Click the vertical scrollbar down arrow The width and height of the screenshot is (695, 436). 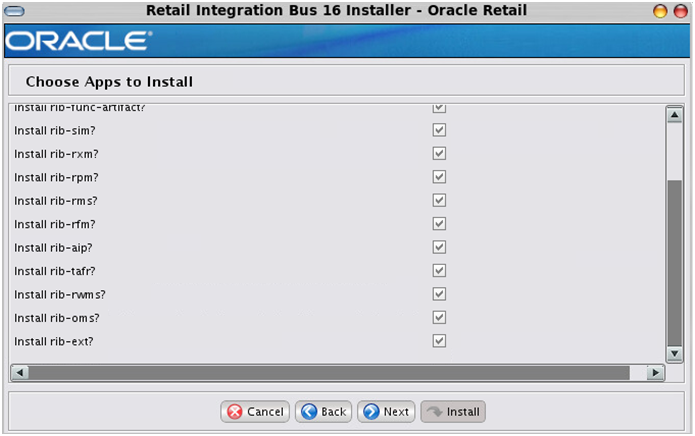point(675,354)
